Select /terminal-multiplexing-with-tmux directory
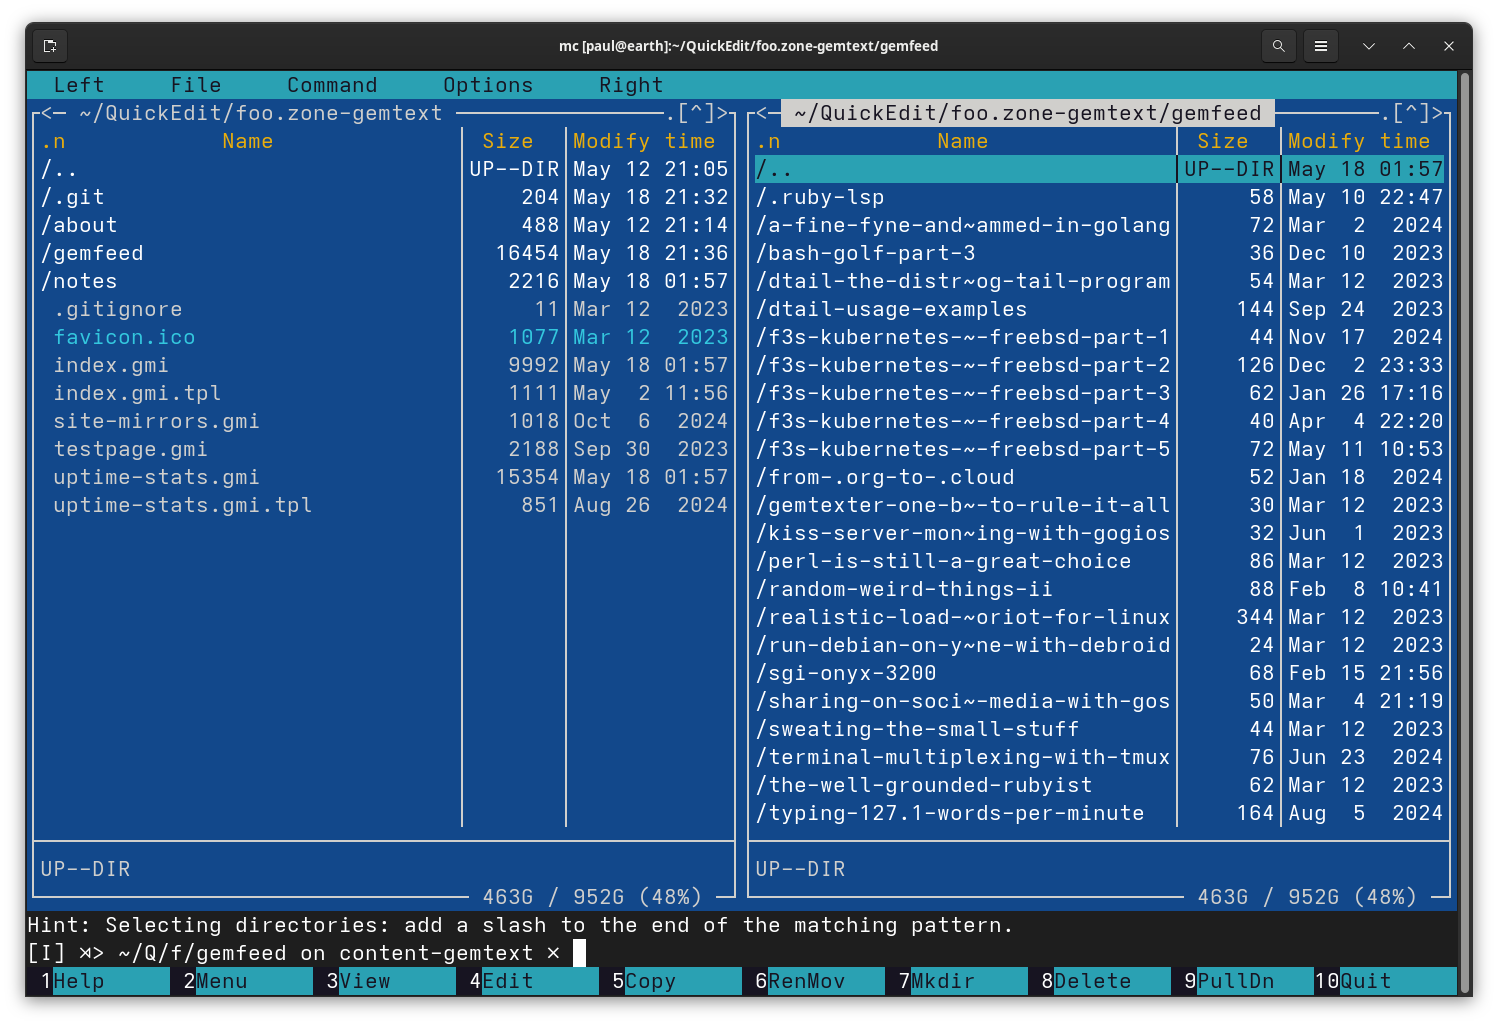This screenshot has width=1498, height=1025. [1100, 757]
